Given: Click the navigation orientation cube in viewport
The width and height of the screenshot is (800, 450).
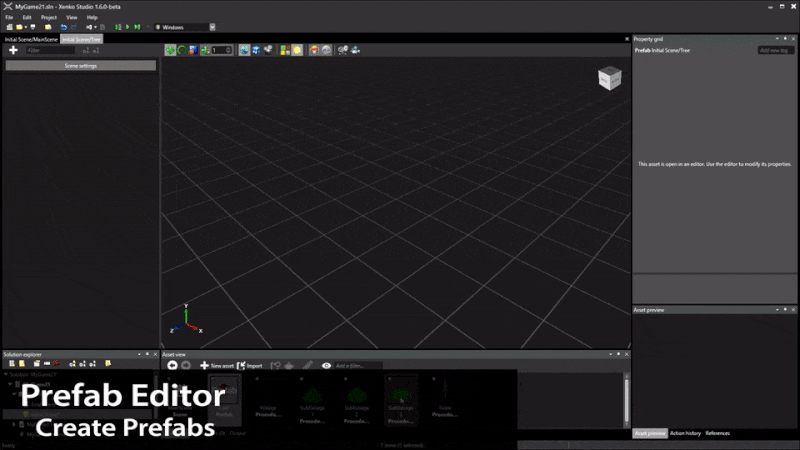Looking at the screenshot, I should 608,79.
